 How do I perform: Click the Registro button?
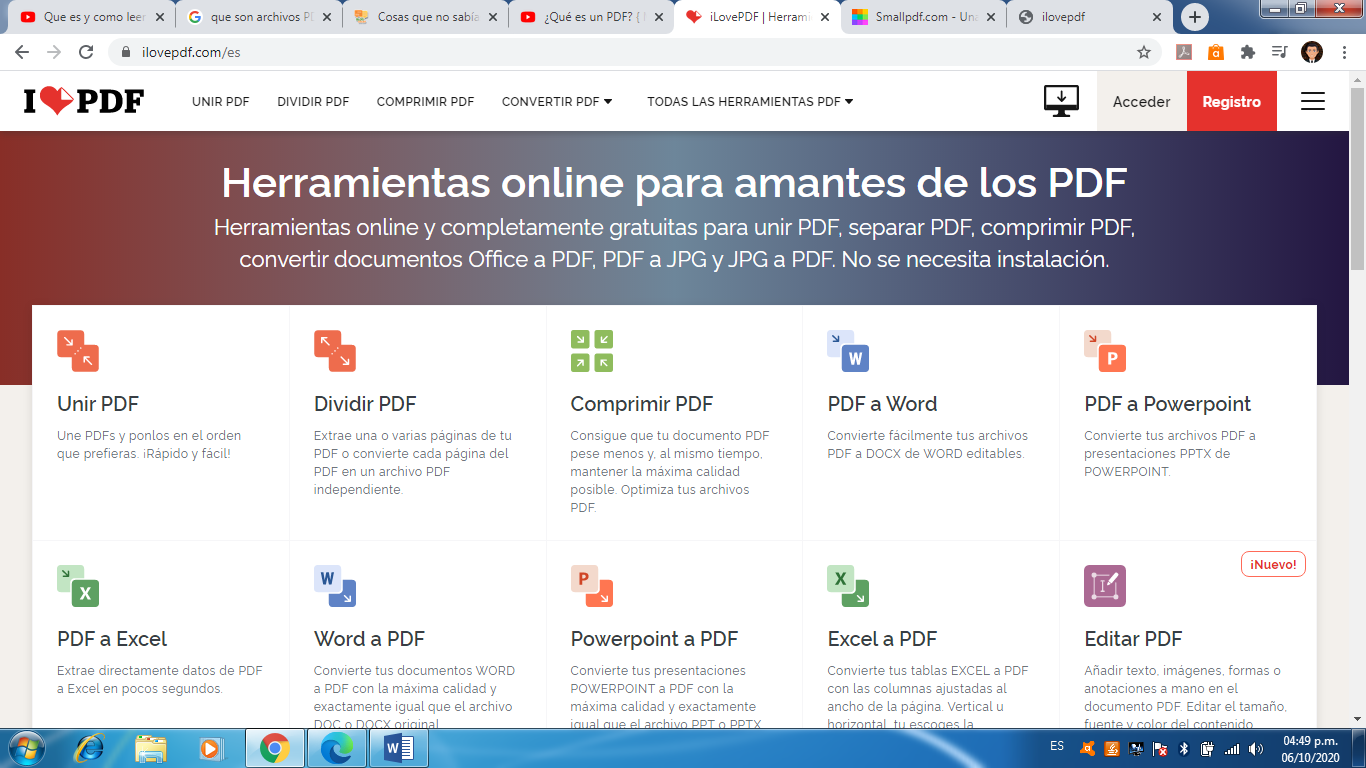pos(1231,101)
